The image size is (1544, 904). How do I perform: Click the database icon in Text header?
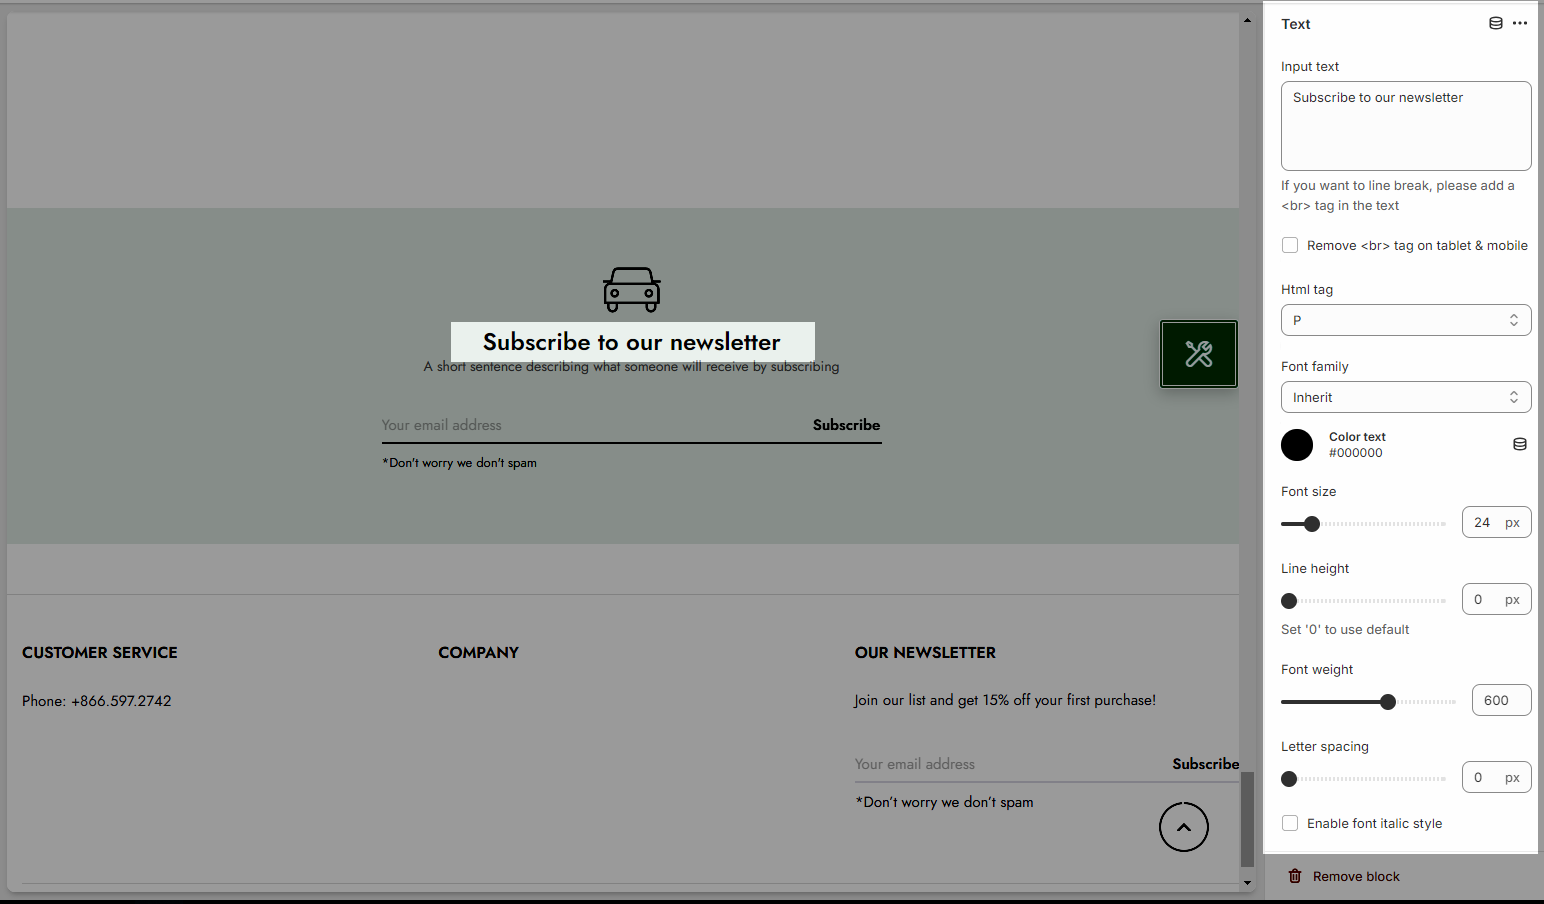[x=1495, y=24]
